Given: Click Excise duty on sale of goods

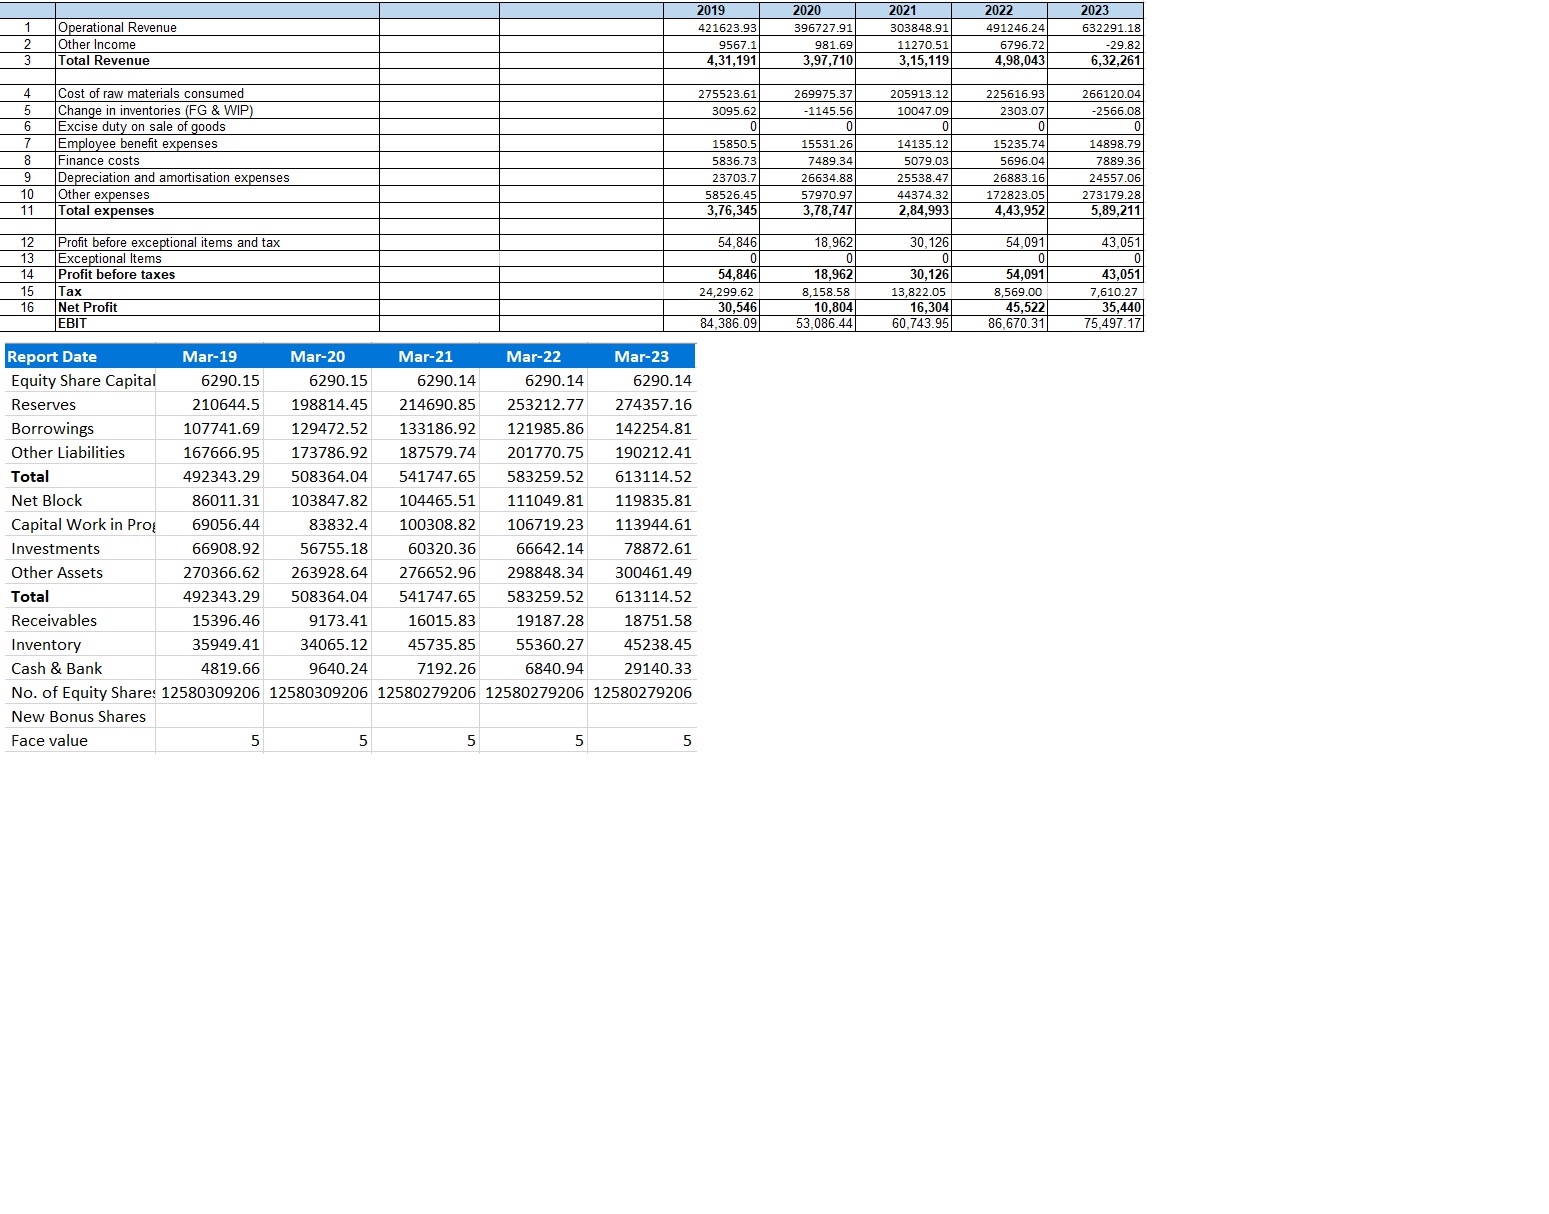Looking at the screenshot, I should coord(142,126).
